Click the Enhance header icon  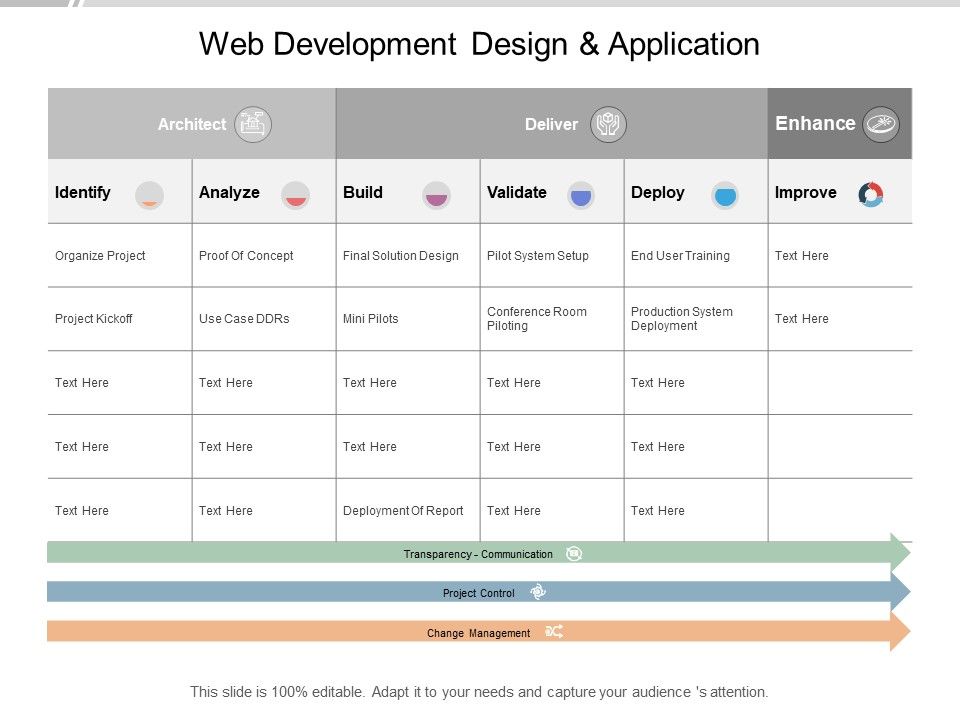coord(881,124)
